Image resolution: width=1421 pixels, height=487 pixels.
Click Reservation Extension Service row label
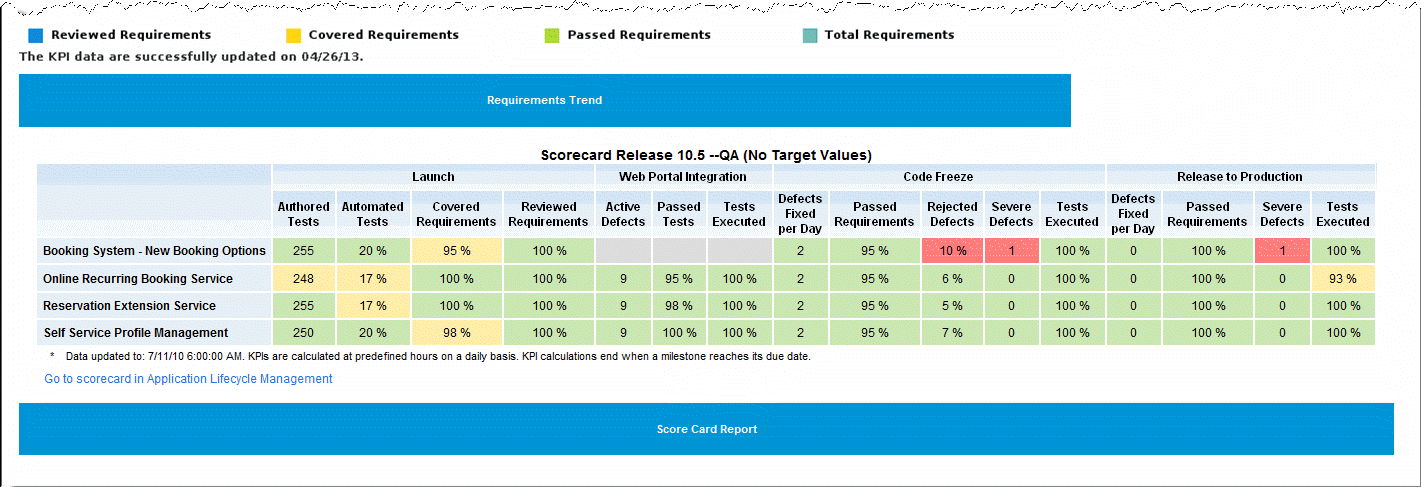(x=129, y=306)
